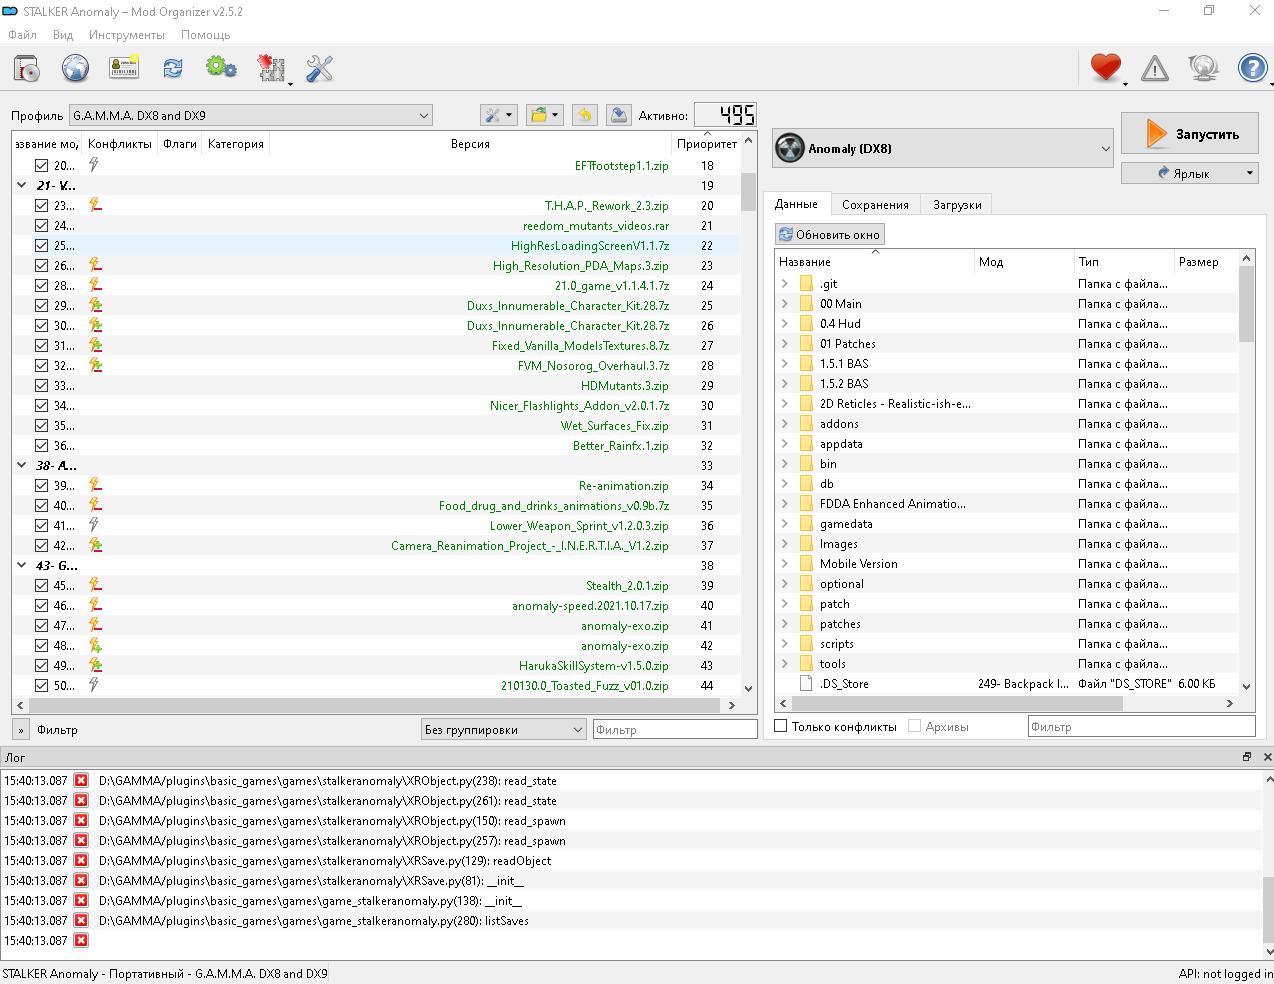Close the log panel
The image size is (1274, 984).
1267,757
